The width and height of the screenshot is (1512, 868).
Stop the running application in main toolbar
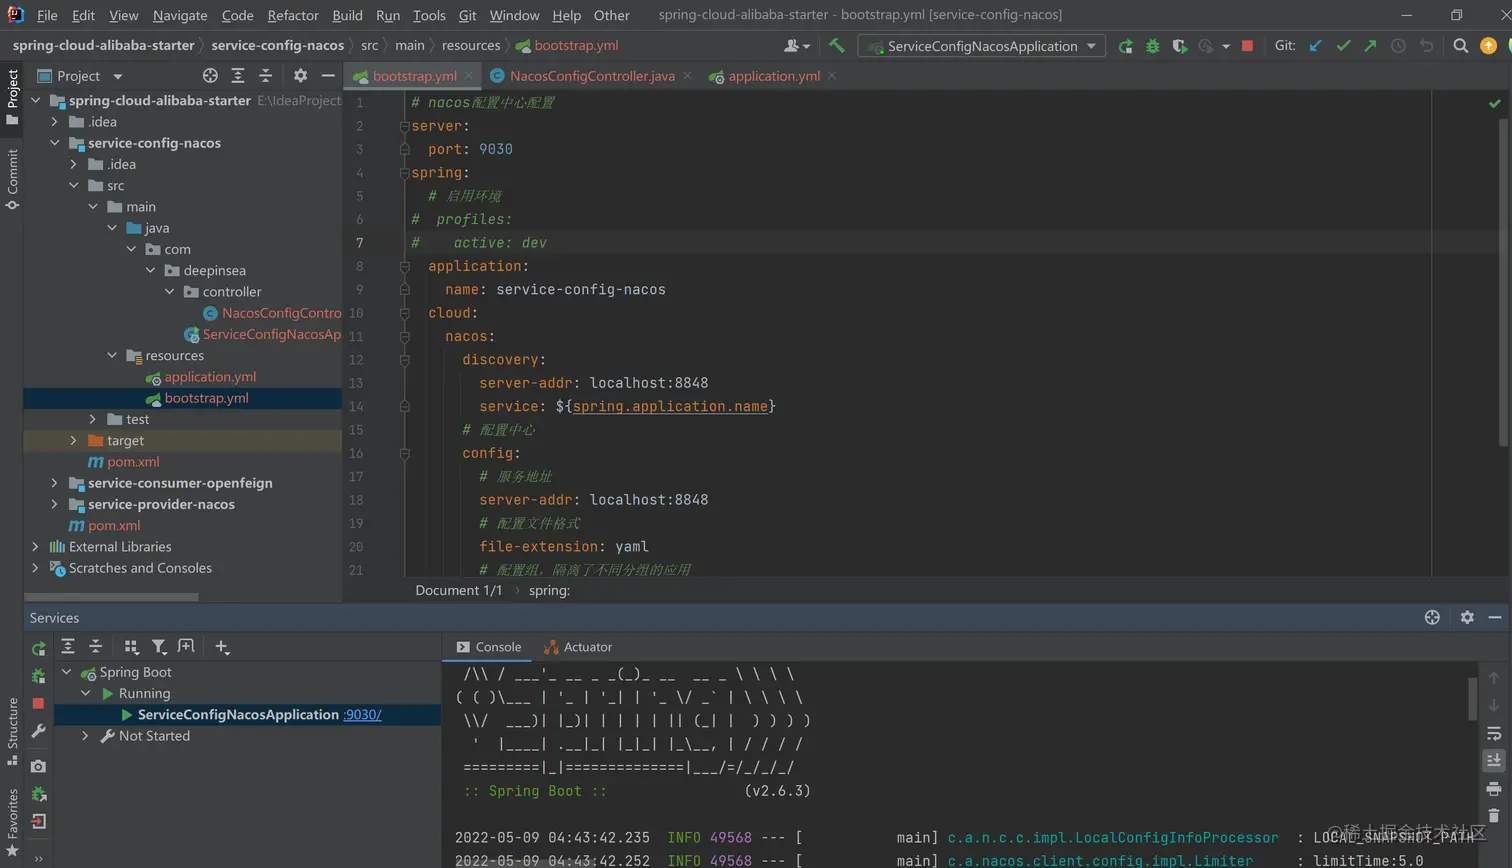1247,46
